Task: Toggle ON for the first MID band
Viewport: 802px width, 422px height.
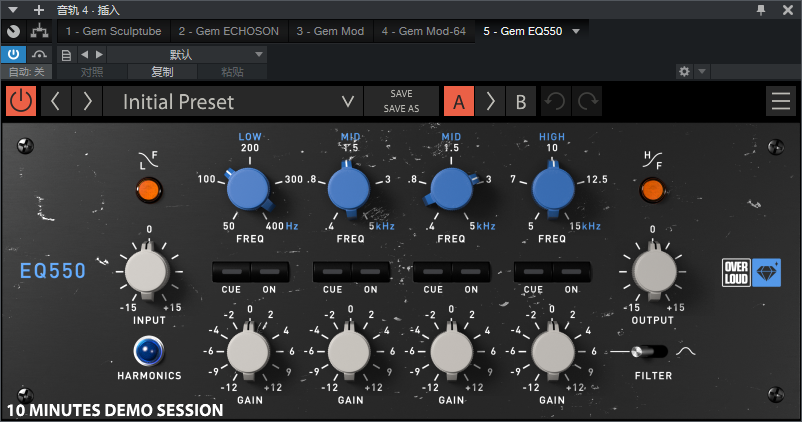Action: point(370,272)
